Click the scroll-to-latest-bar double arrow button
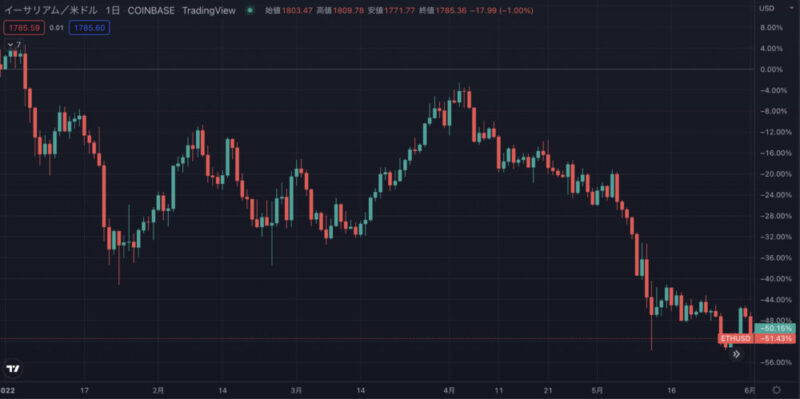Image resolution: width=800 pixels, height=399 pixels. click(x=736, y=354)
